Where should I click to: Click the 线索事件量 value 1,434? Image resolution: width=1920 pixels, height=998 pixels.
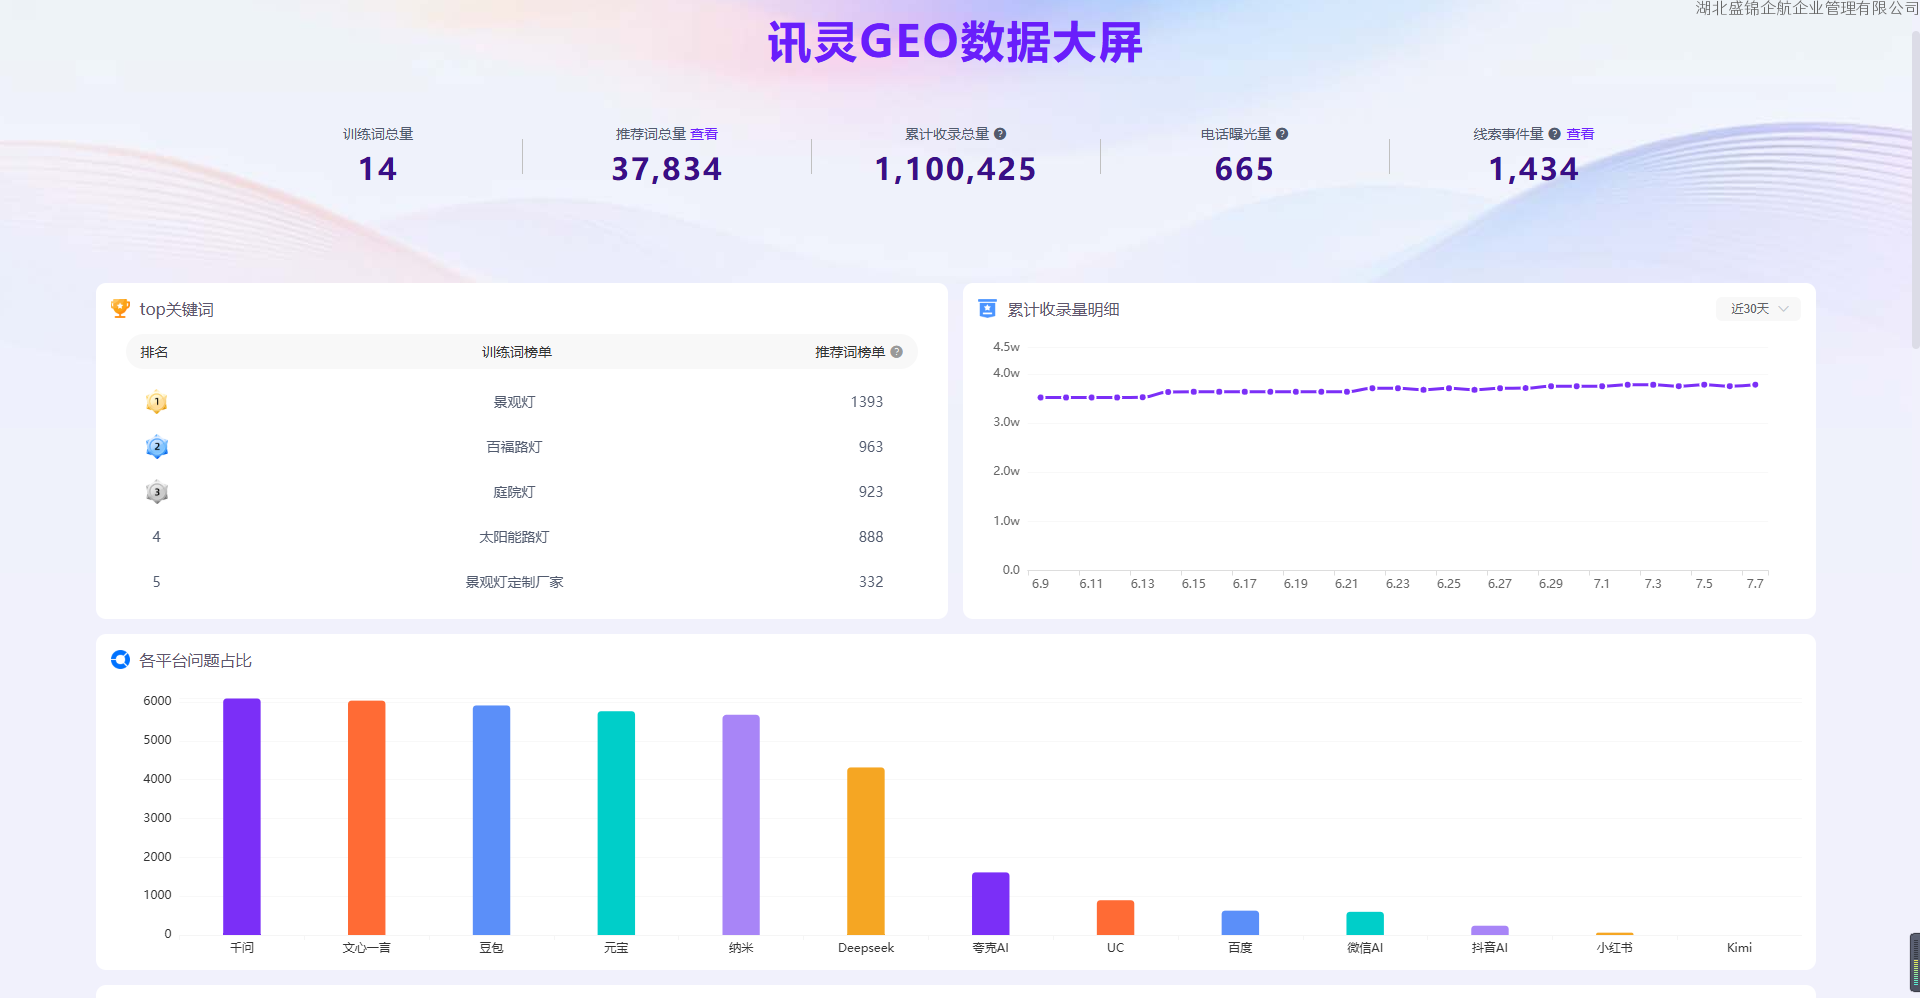pyautogui.click(x=1534, y=169)
